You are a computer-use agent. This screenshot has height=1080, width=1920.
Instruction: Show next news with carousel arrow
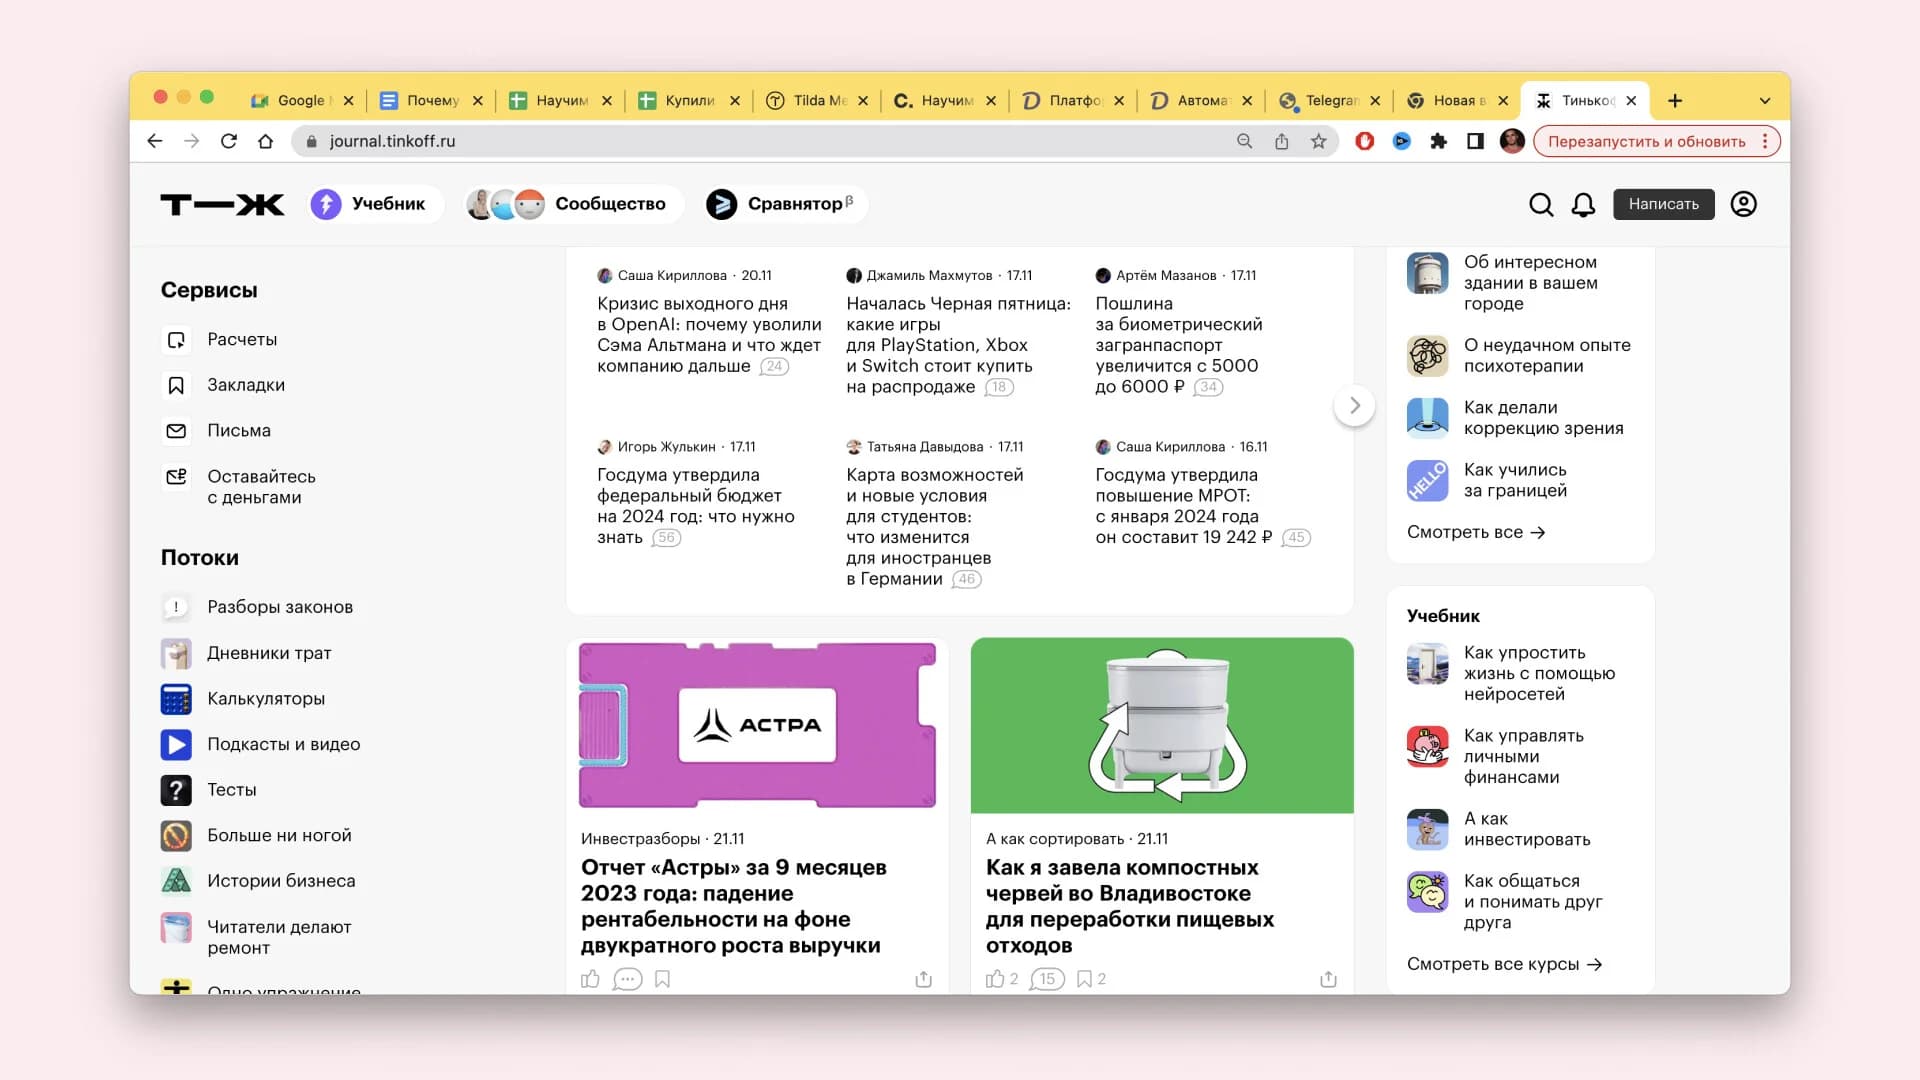point(1354,405)
